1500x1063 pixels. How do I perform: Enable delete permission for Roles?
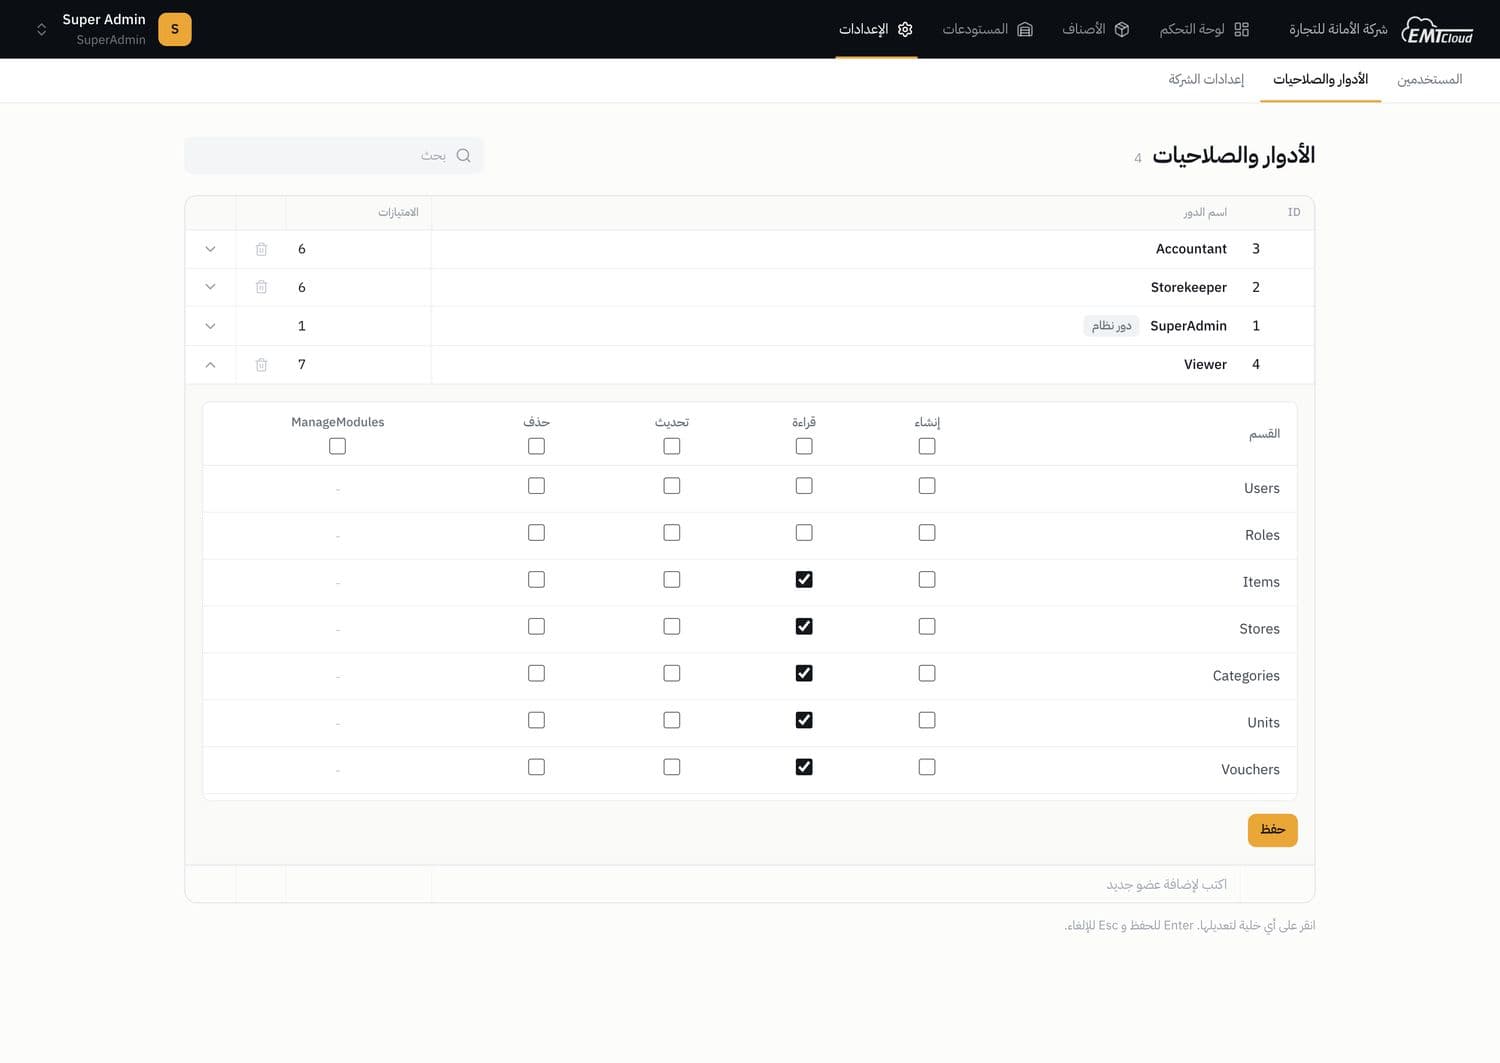pyautogui.click(x=537, y=533)
